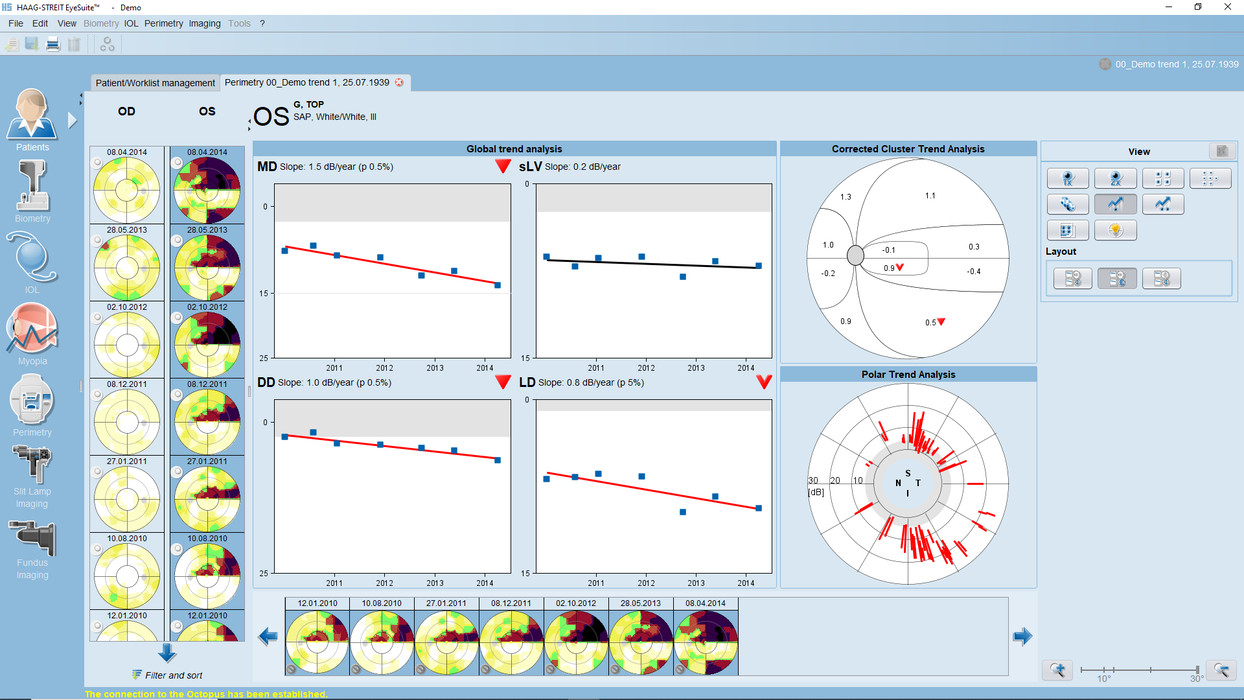The height and width of the screenshot is (700, 1244).
Task: Open the Patients module in sidebar
Action: point(32,117)
